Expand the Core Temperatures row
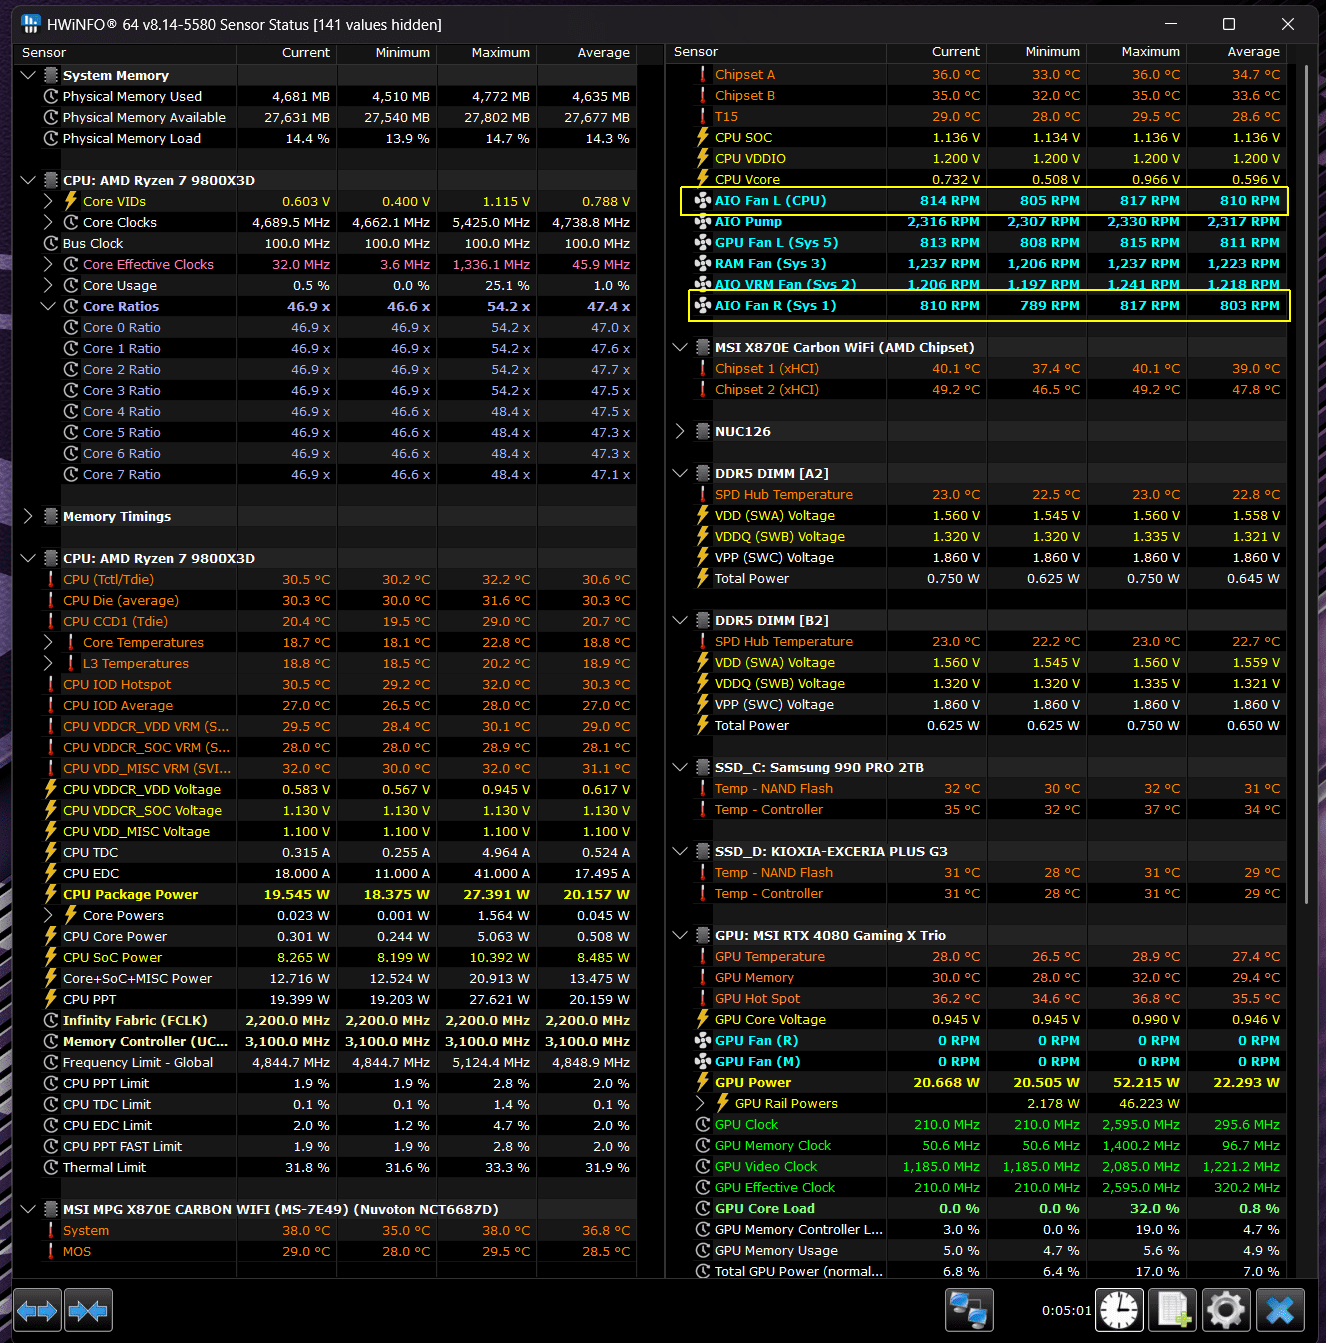This screenshot has height=1343, width=1326. pyautogui.click(x=48, y=642)
